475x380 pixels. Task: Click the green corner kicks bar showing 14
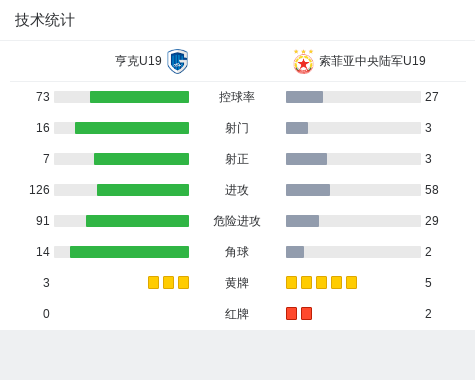[129, 252]
